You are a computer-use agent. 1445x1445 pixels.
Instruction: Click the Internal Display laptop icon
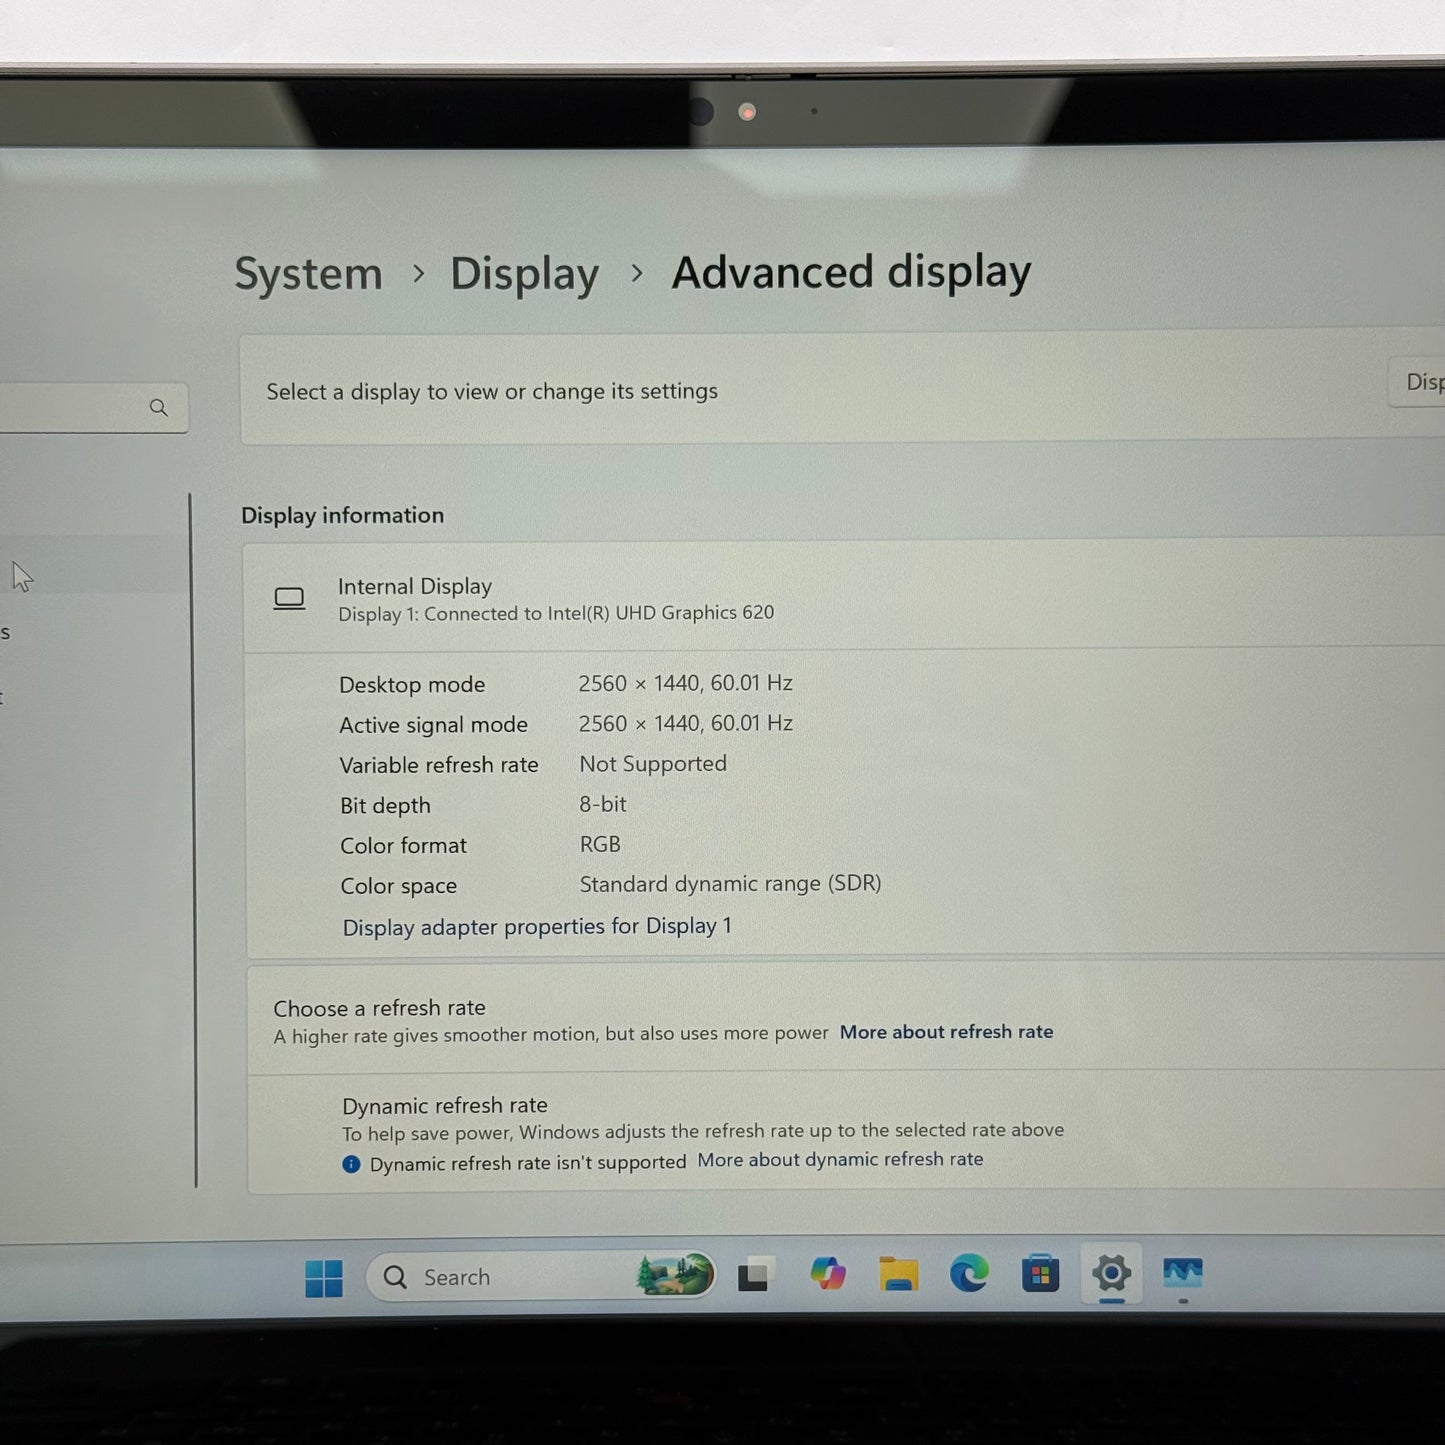[x=289, y=599]
